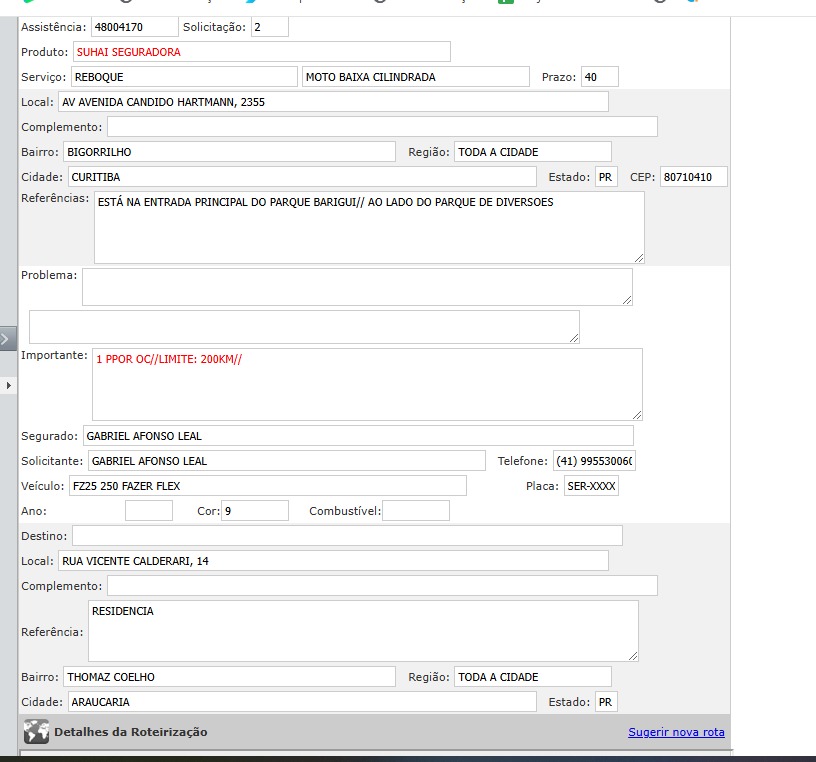Click the Cor field

[255, 511]
